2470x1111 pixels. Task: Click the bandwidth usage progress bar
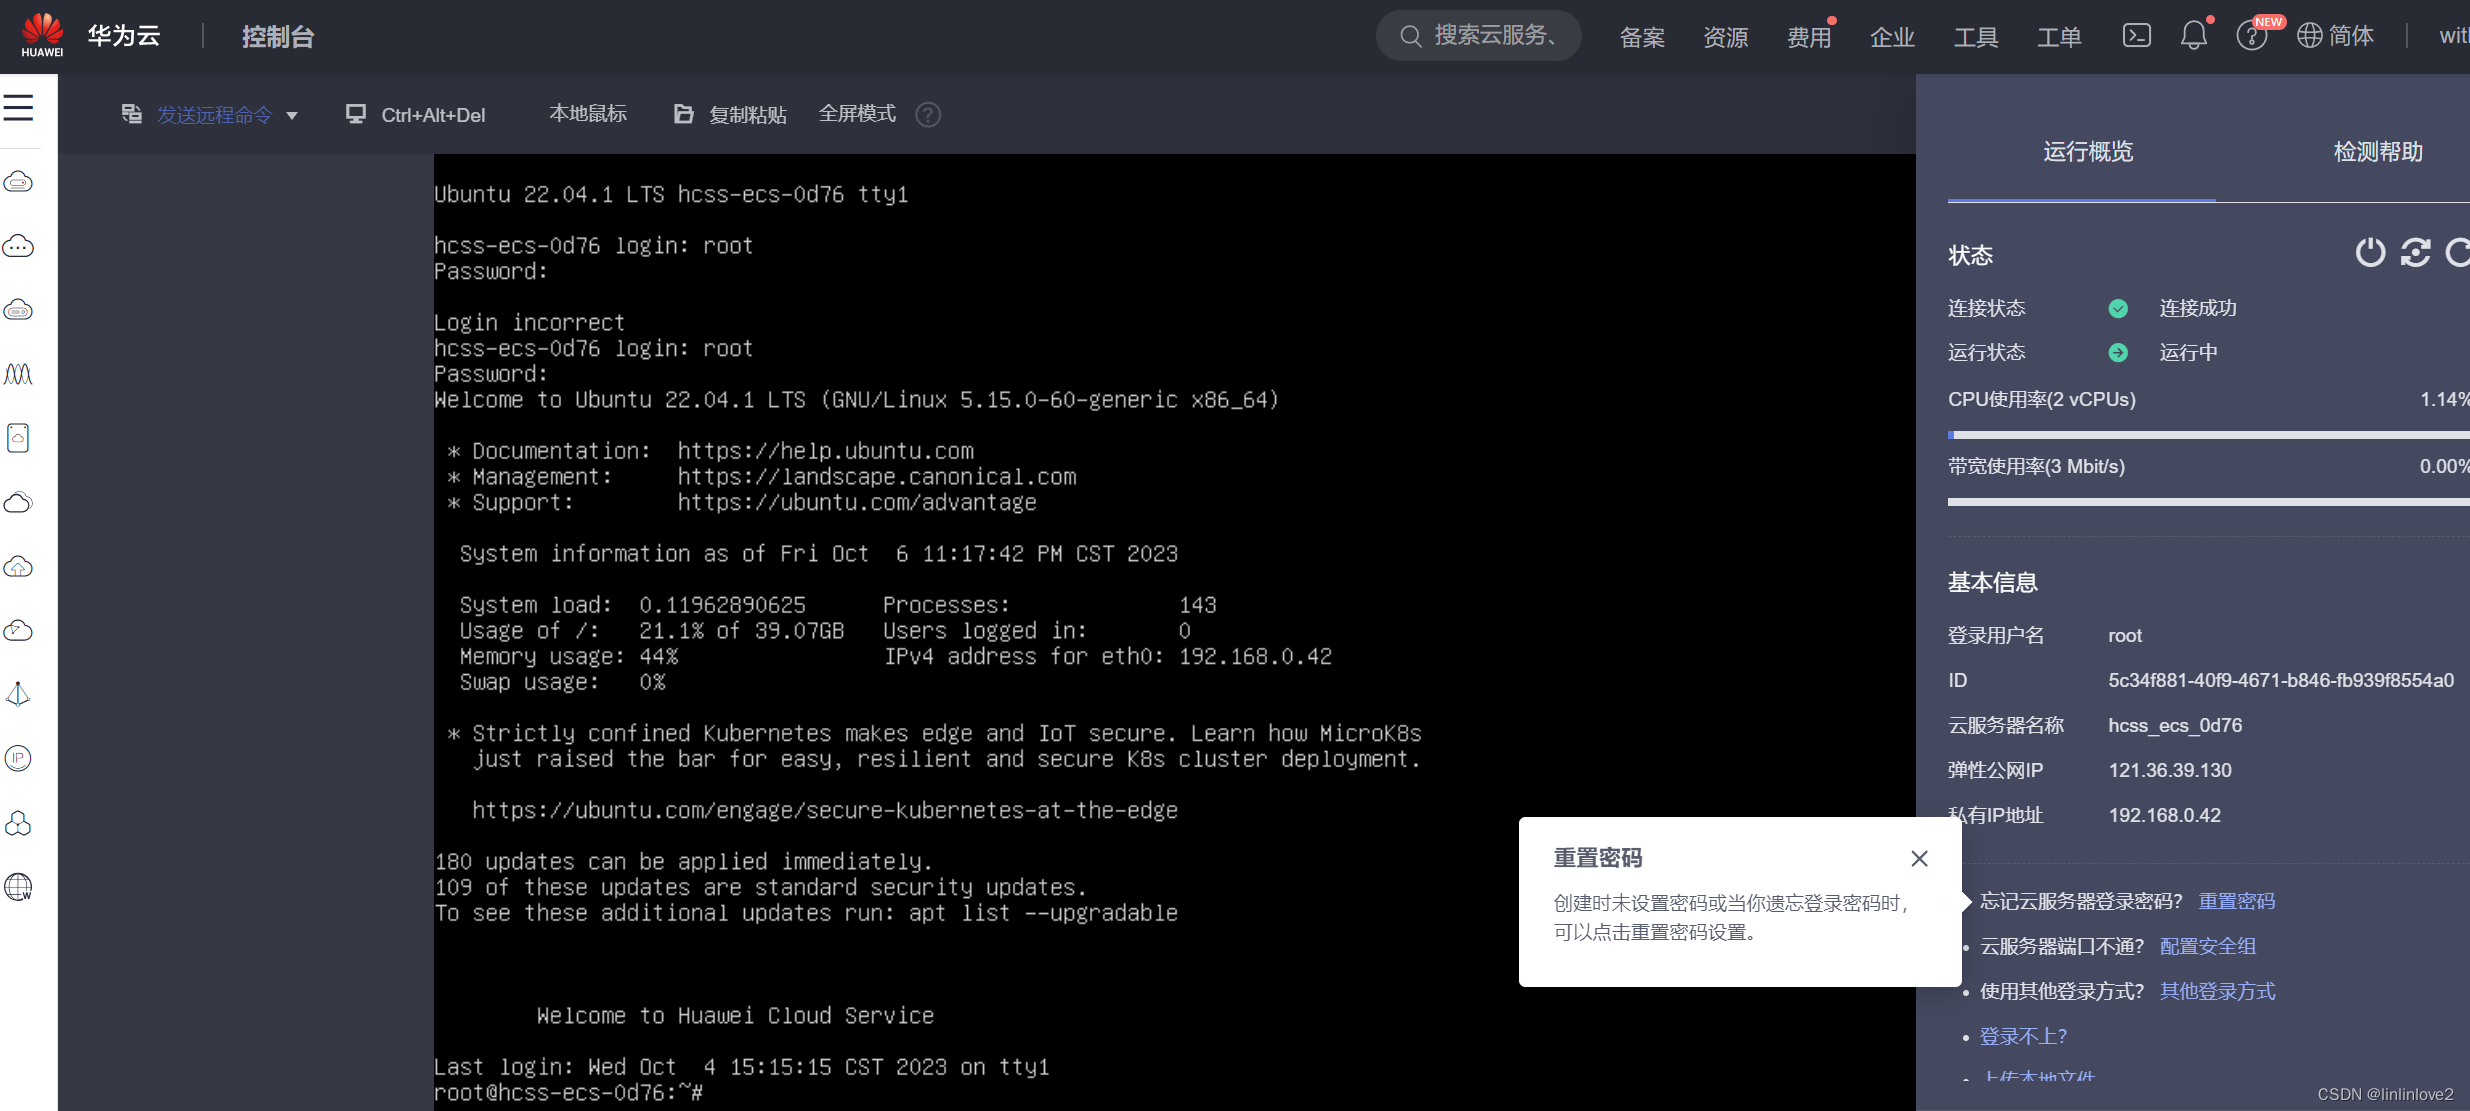point(2208,502)
